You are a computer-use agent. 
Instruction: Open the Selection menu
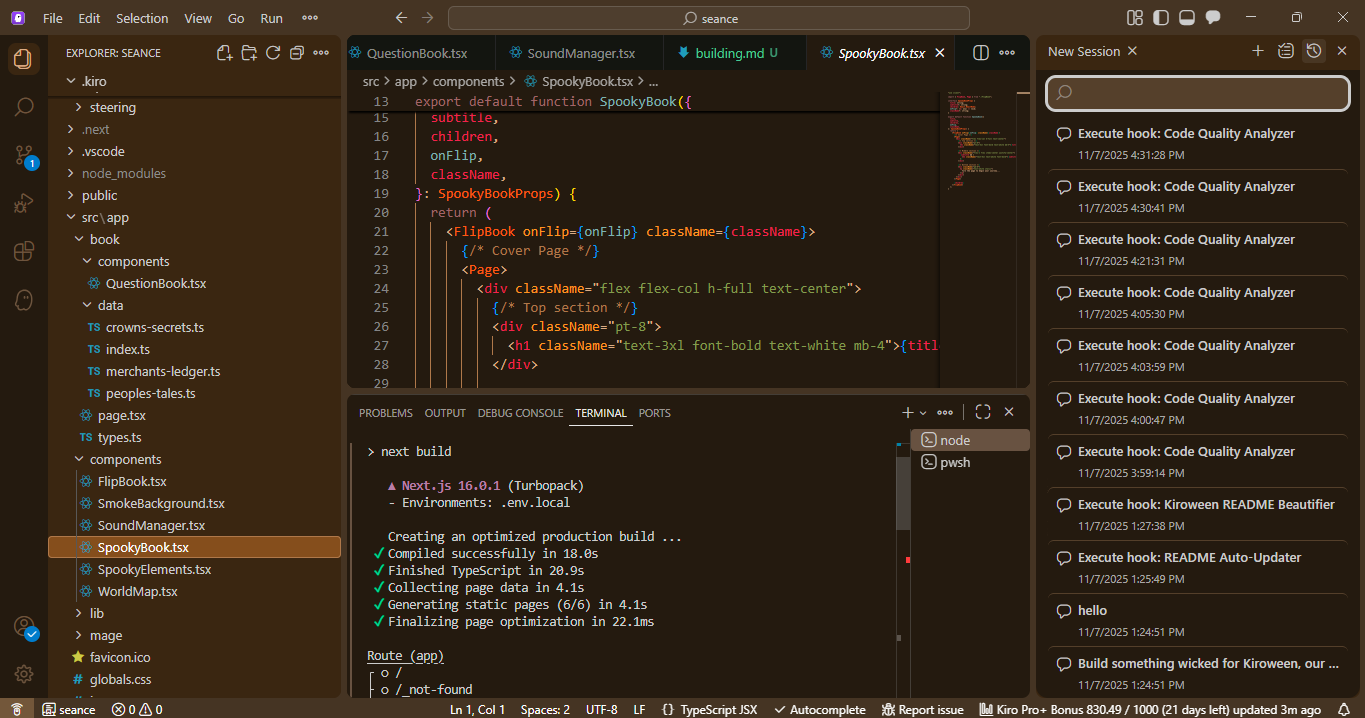pyautogui.click(x=142, y=18)
